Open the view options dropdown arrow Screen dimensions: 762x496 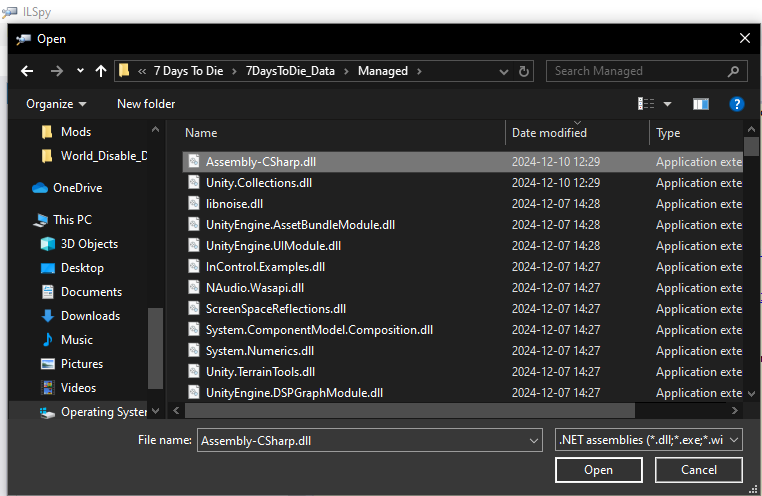(x=667, y=104)
